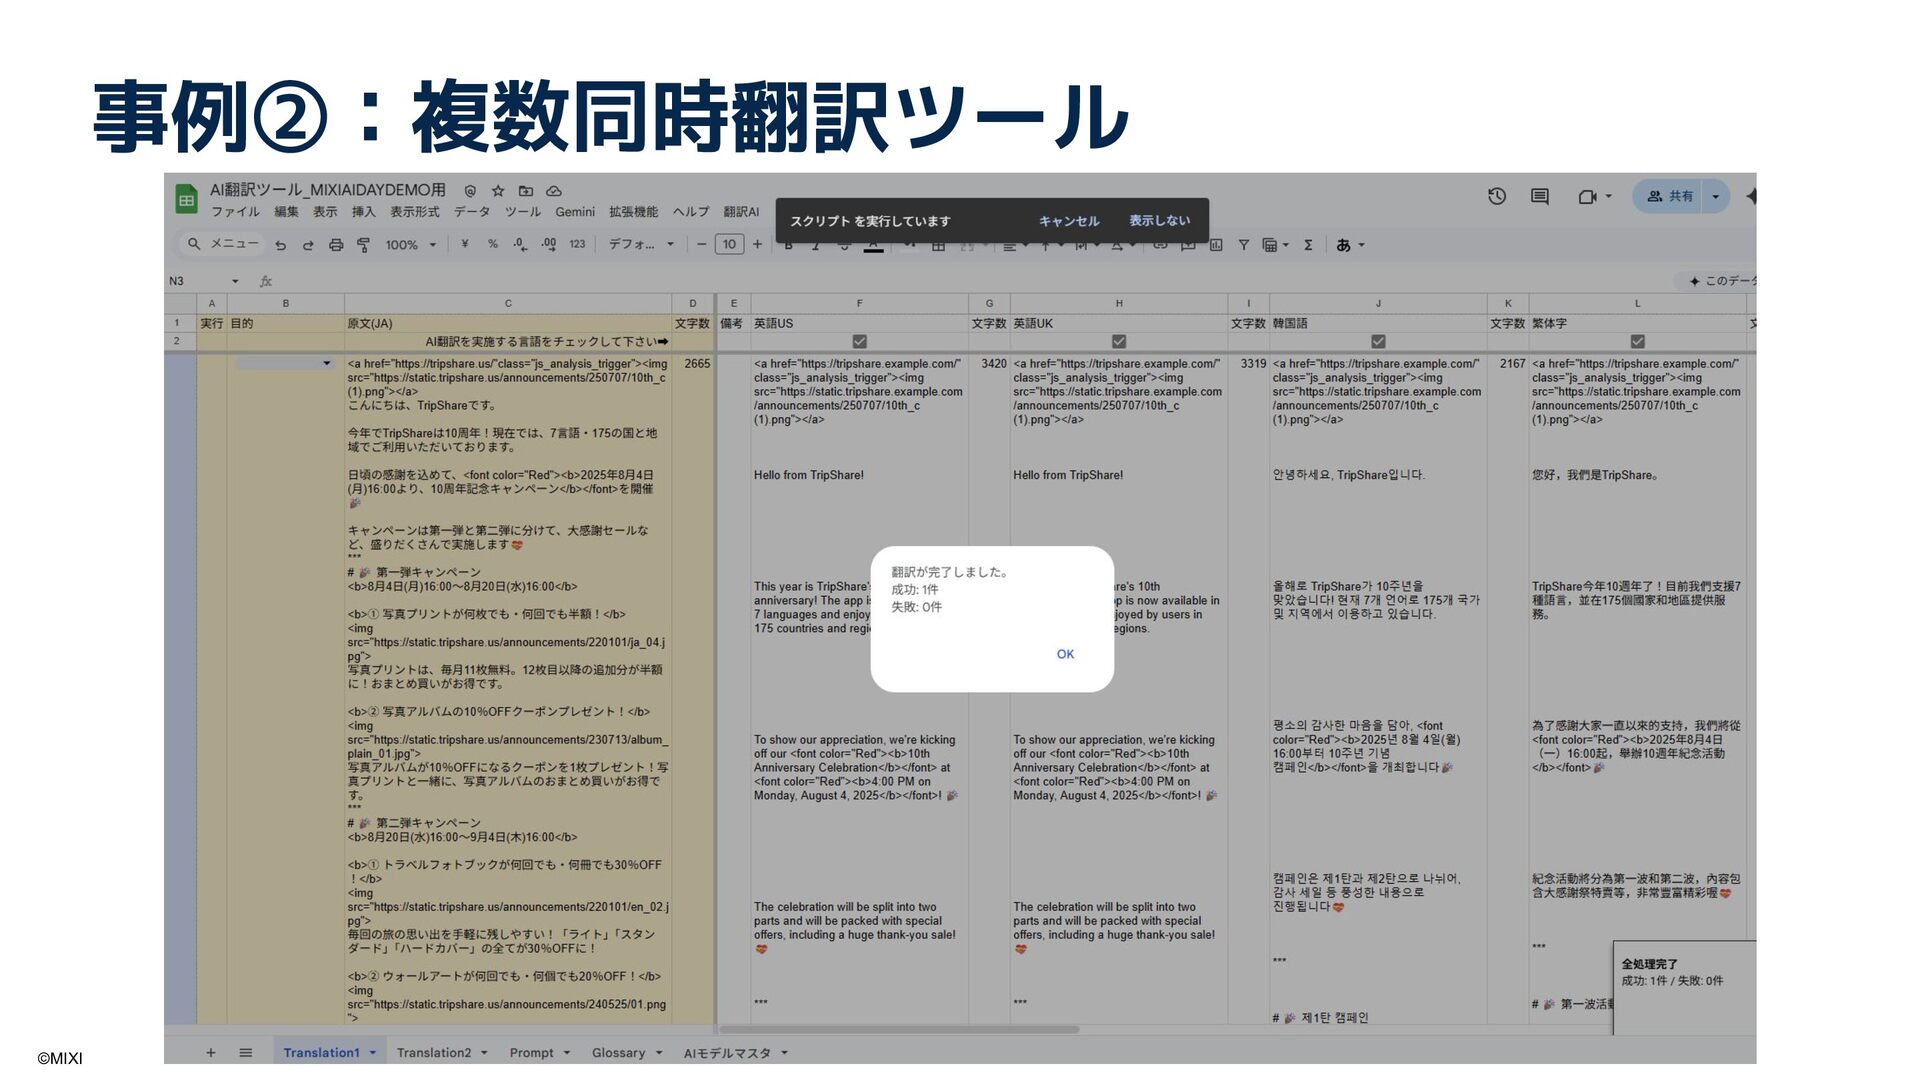This screenshot has width=1920, height=1080.
Task: Click the functions sigma icon
Action: [x=1308, y=245]
